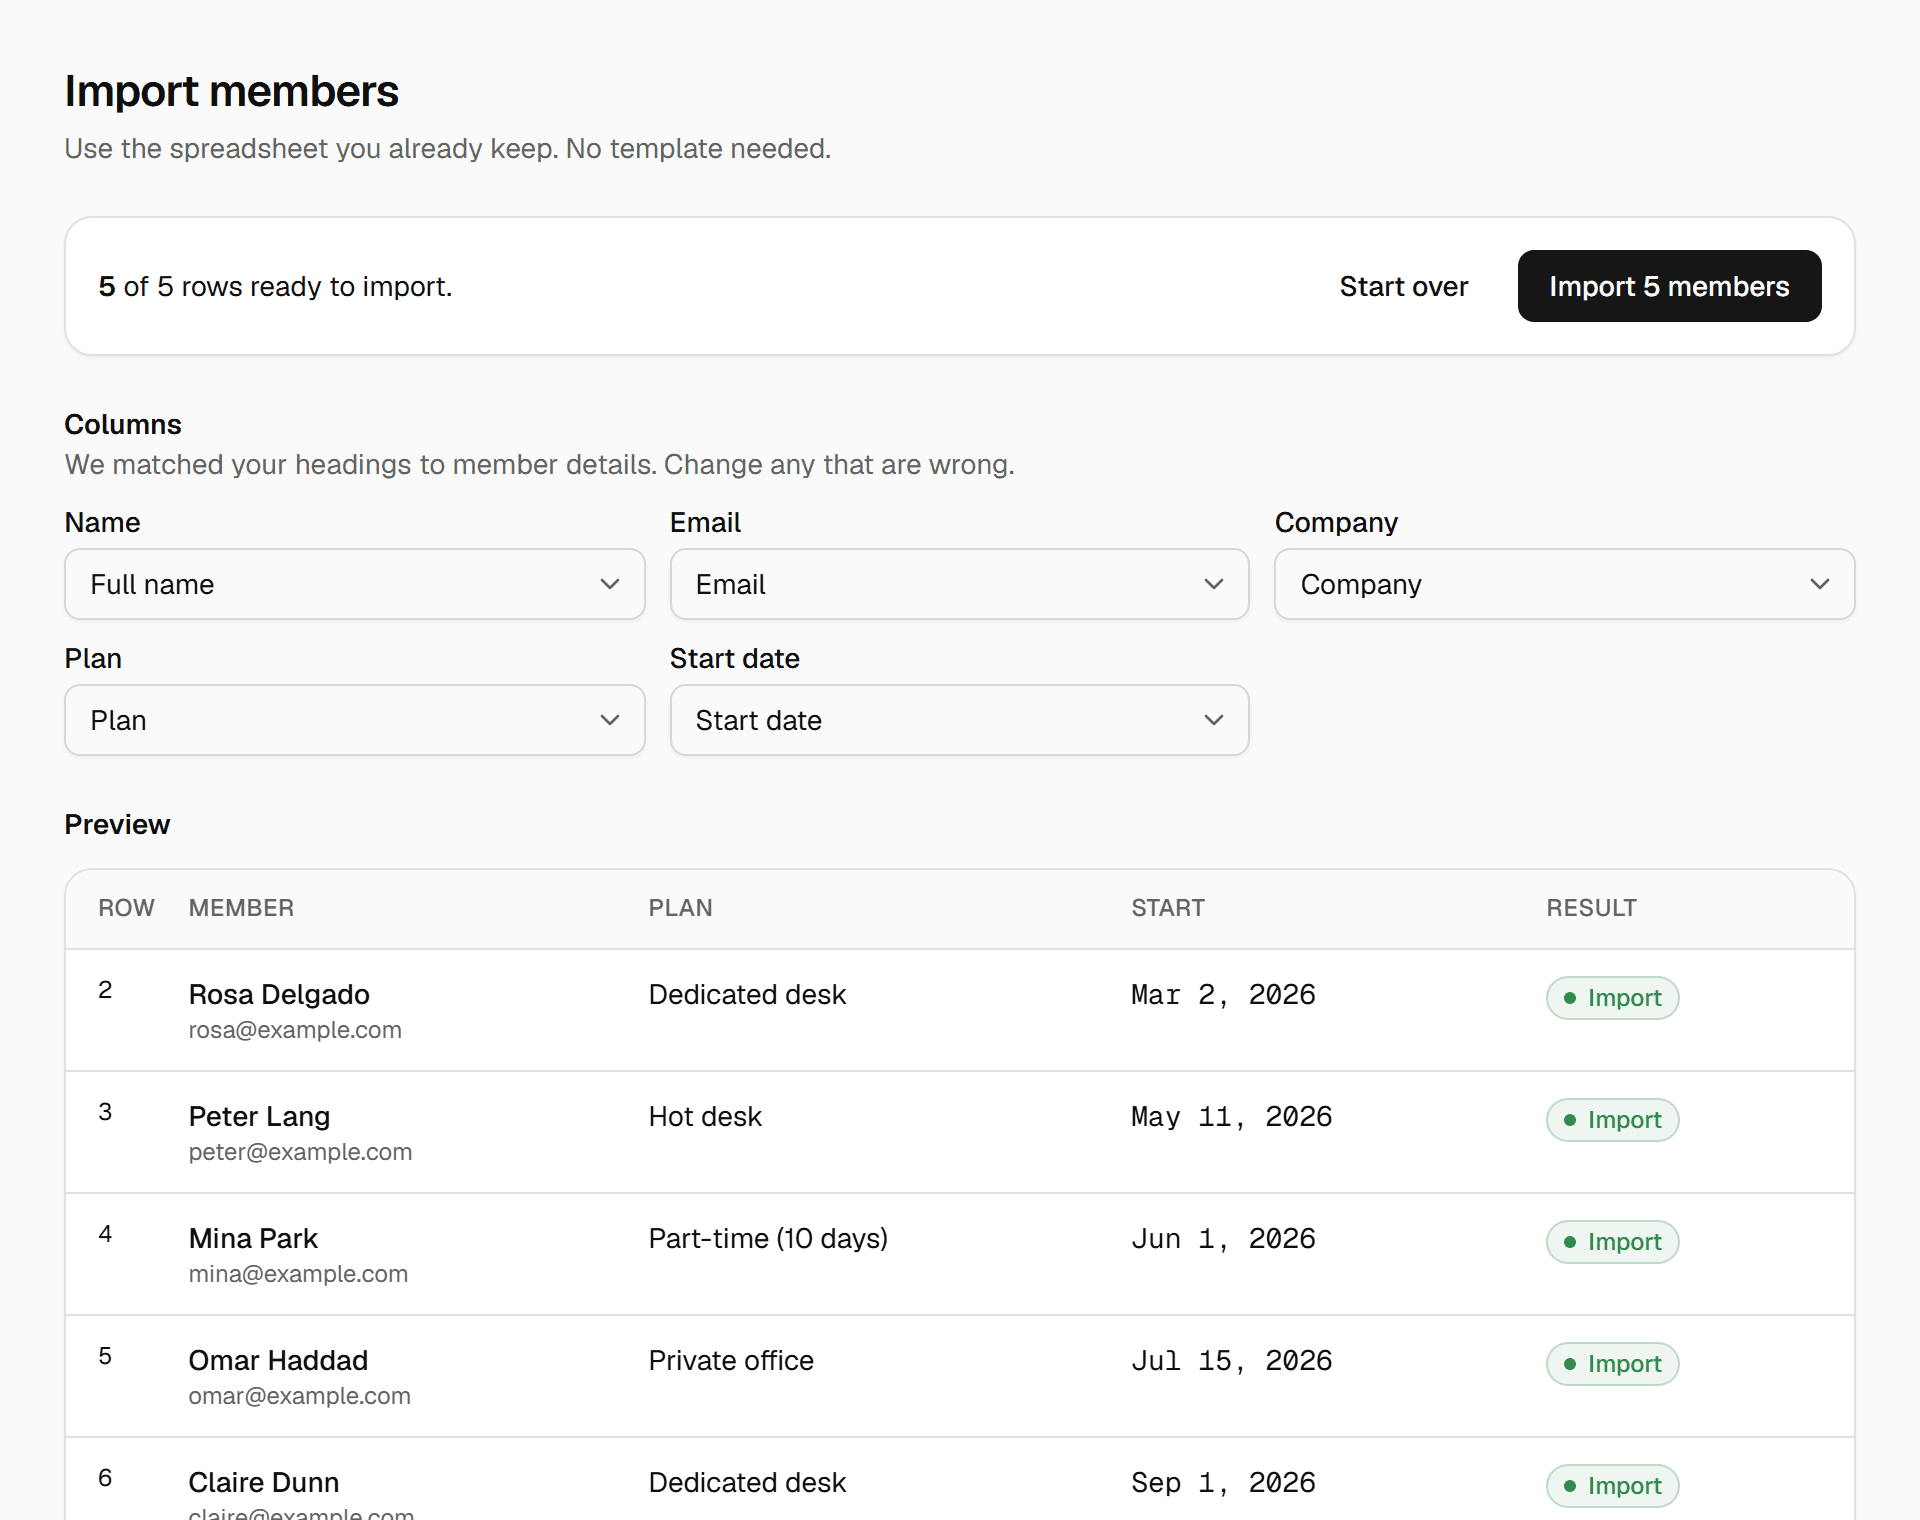Click the rows ready to import status text
1920x1520 pixels.
(275, 286)
